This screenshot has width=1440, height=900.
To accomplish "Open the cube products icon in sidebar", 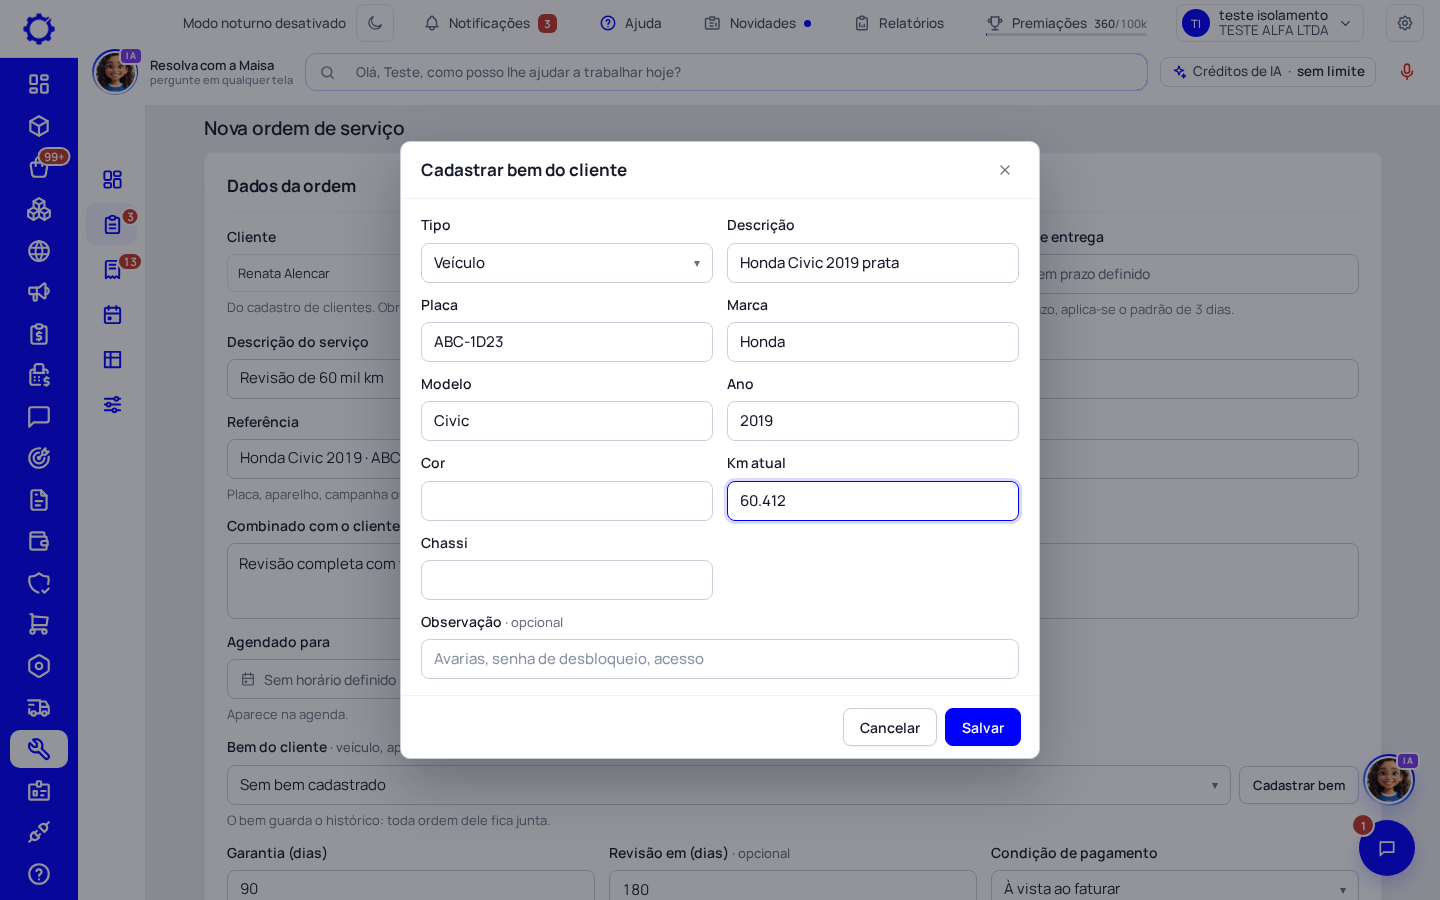I will 39,126.
